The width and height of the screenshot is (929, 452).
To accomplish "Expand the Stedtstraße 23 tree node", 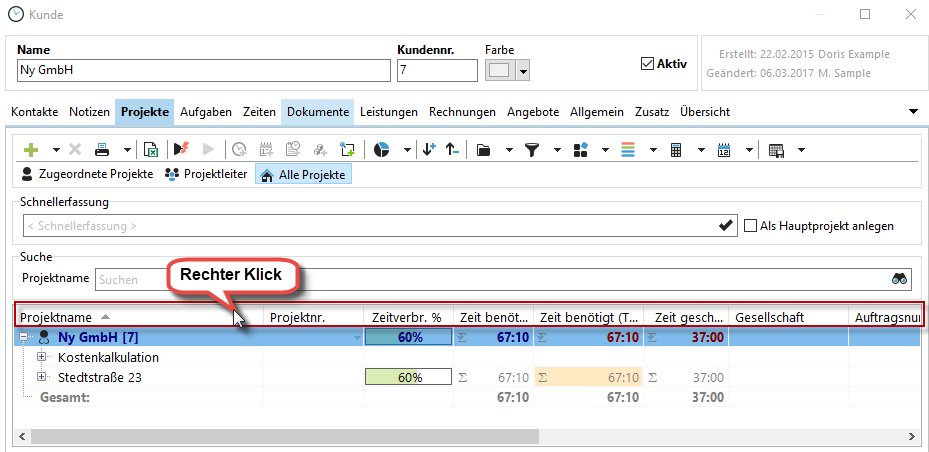I will (x=42, y=377).
